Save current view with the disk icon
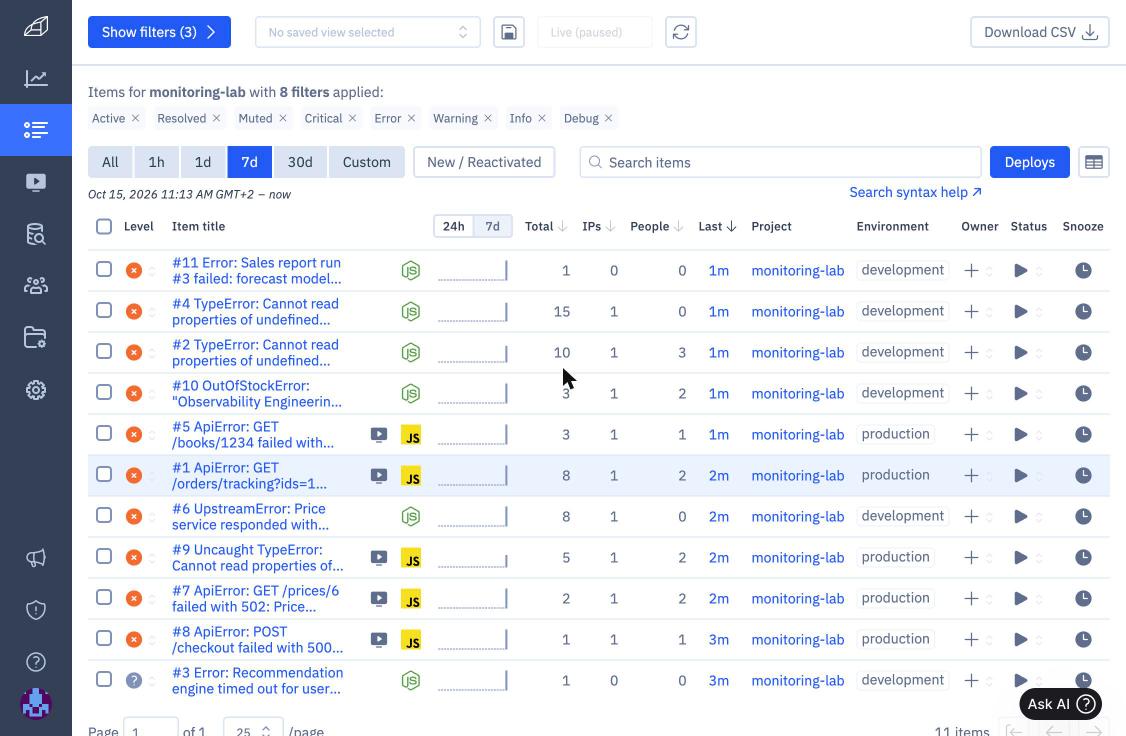 tap(508, 32)
